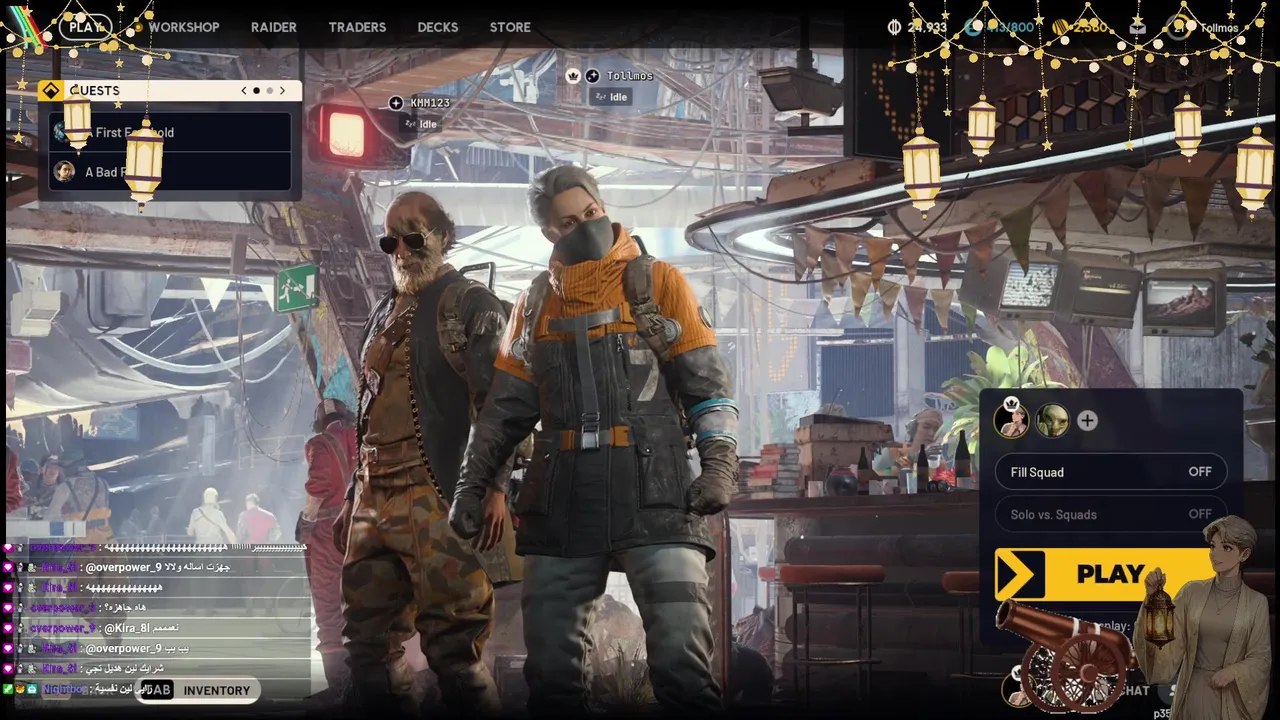The image size is (1280, 720).
Task: Toggle Fill Squad setting
Action: pyautogui.click(x=1110, y=472)
